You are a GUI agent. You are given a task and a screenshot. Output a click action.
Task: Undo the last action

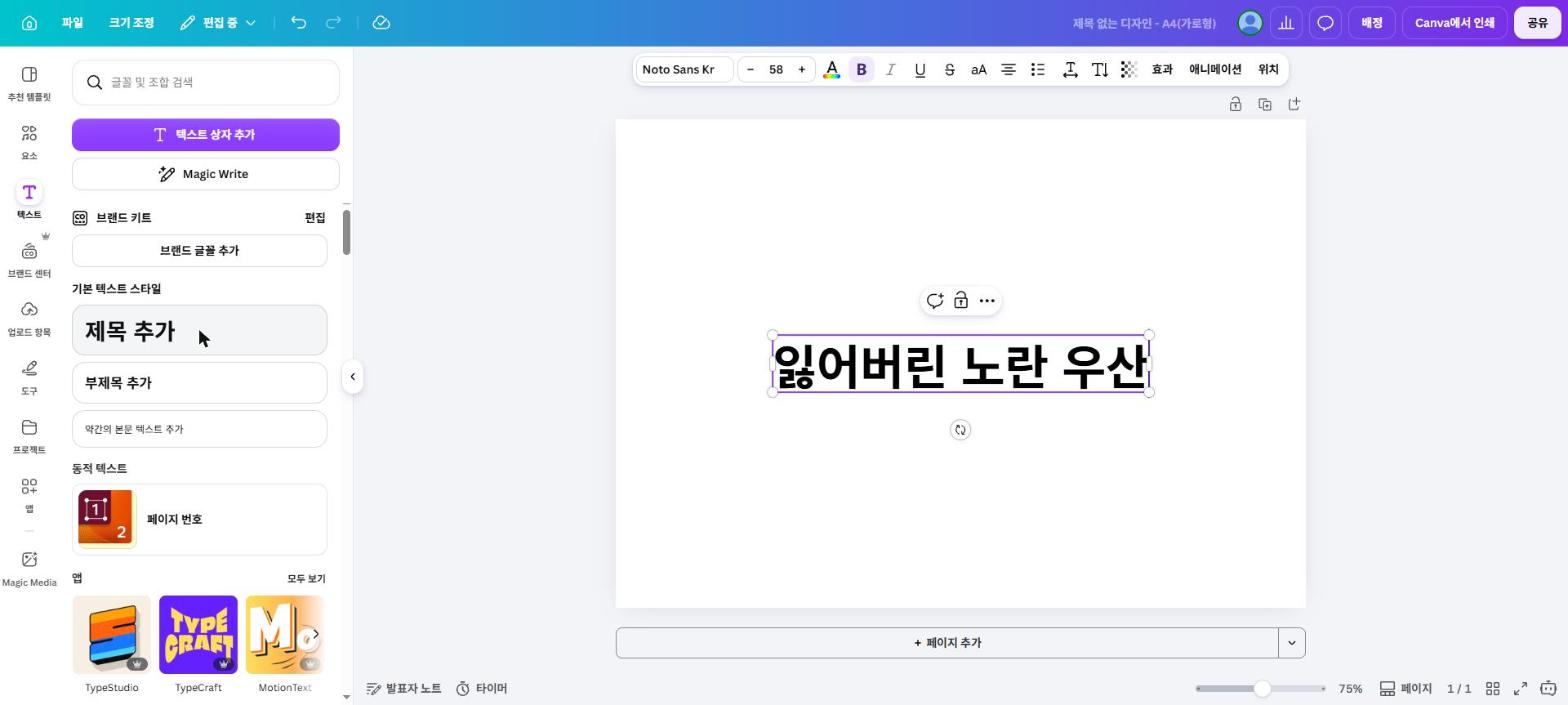pos(298,22)
